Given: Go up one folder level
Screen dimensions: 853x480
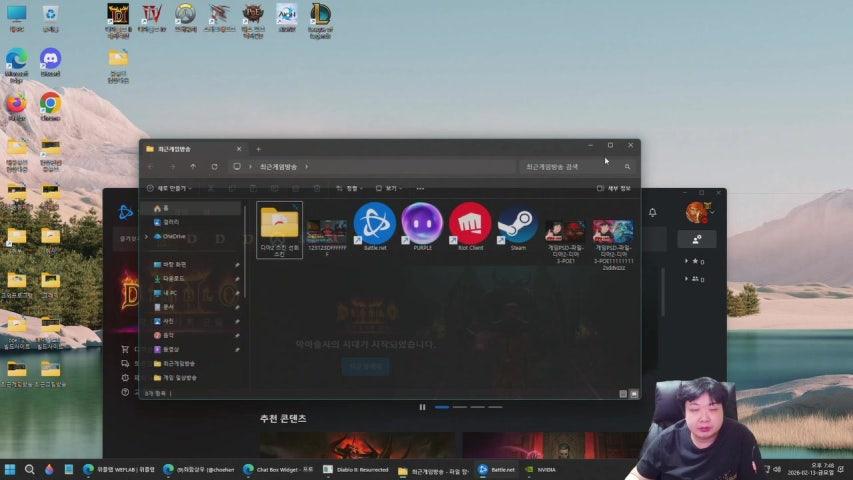Looking at the screenshot, I should pos(193,167).
